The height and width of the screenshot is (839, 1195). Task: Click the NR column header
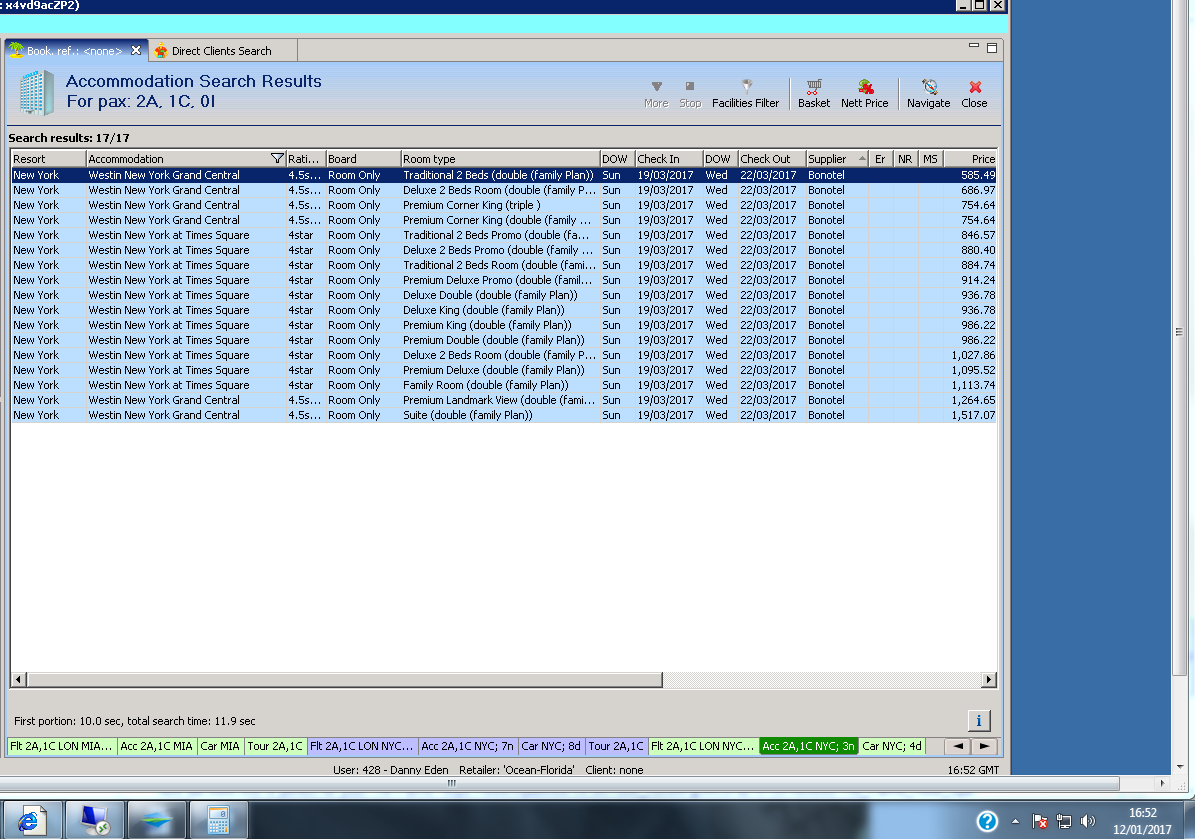905,159
